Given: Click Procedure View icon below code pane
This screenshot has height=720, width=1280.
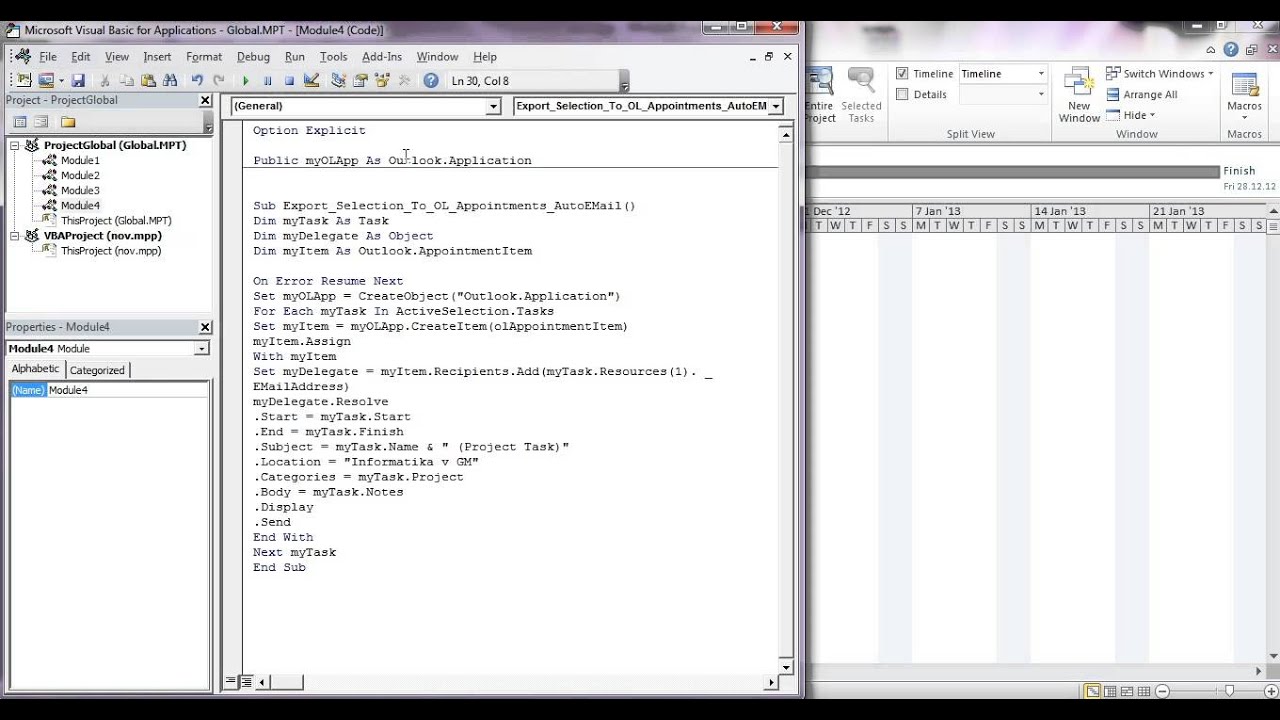Looking at the screenshot, I should coord(231,681).
